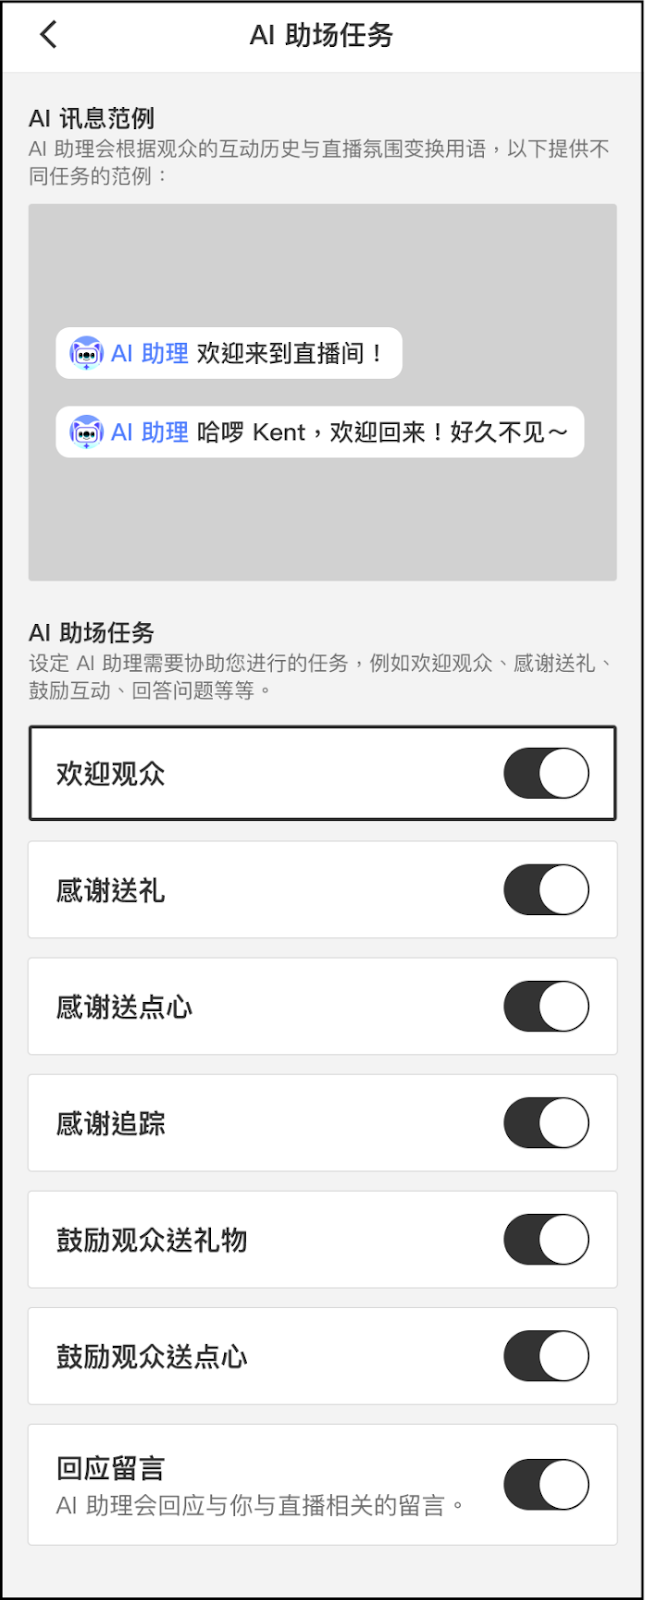Disable the 鼓励观众送点心 switch
Viewport: 648px width, 1600px height.
click(546, 1356)
